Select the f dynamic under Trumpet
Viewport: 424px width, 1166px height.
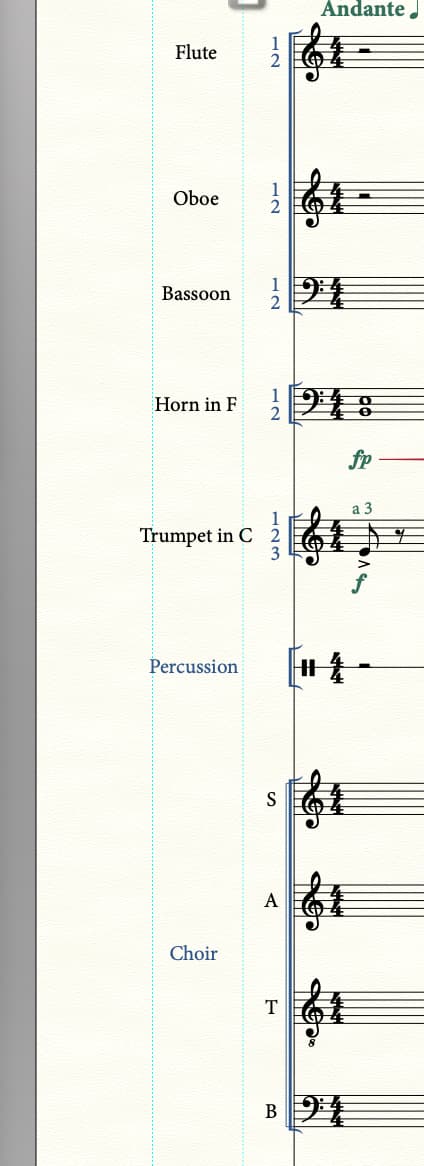pos(360,585)
